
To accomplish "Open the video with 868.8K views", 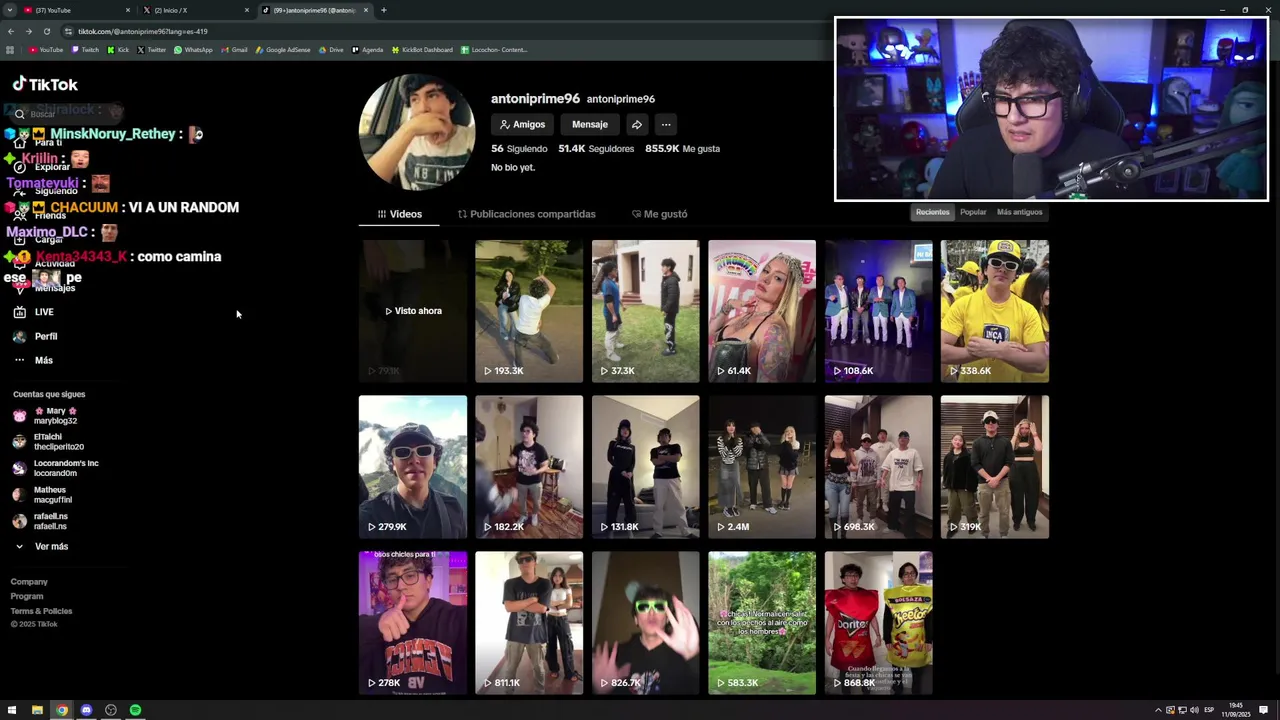I will 879,623.
